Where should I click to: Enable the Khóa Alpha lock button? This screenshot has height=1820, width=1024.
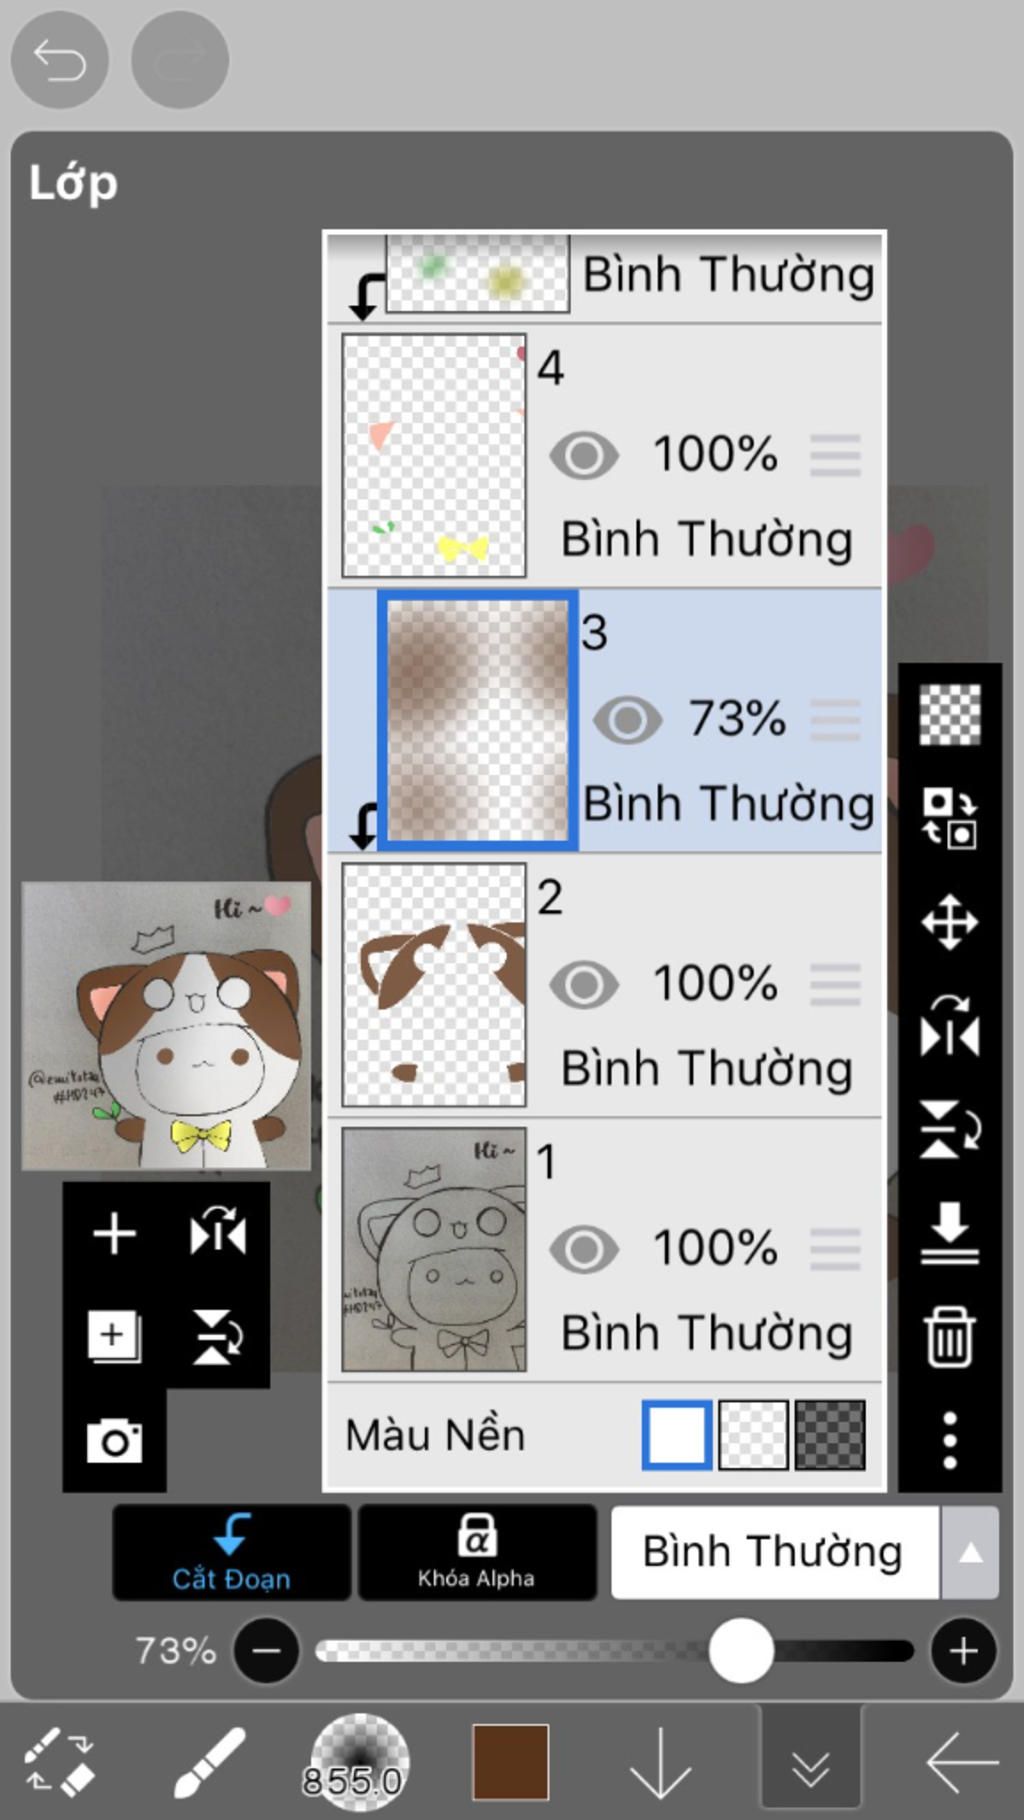click(x=477, y=1552)
